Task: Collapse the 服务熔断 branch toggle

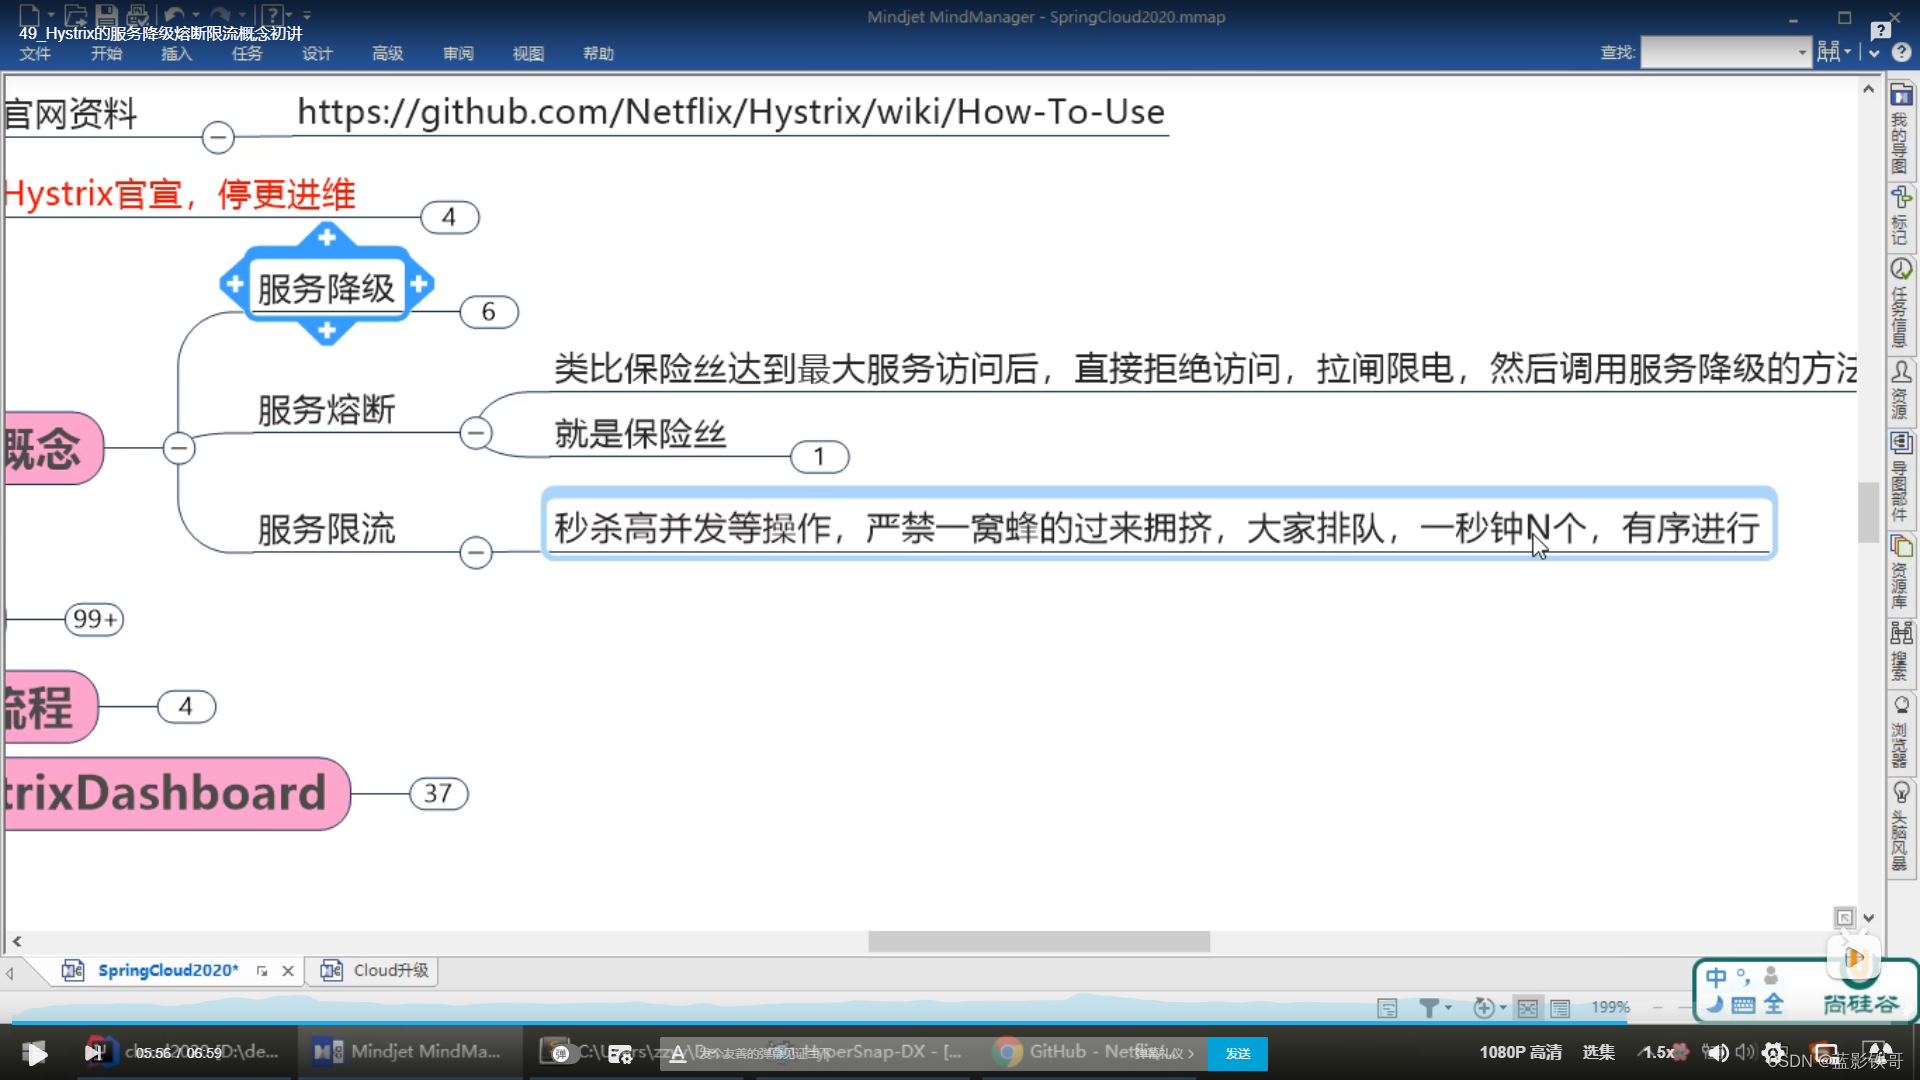Action: click(476, 433)
